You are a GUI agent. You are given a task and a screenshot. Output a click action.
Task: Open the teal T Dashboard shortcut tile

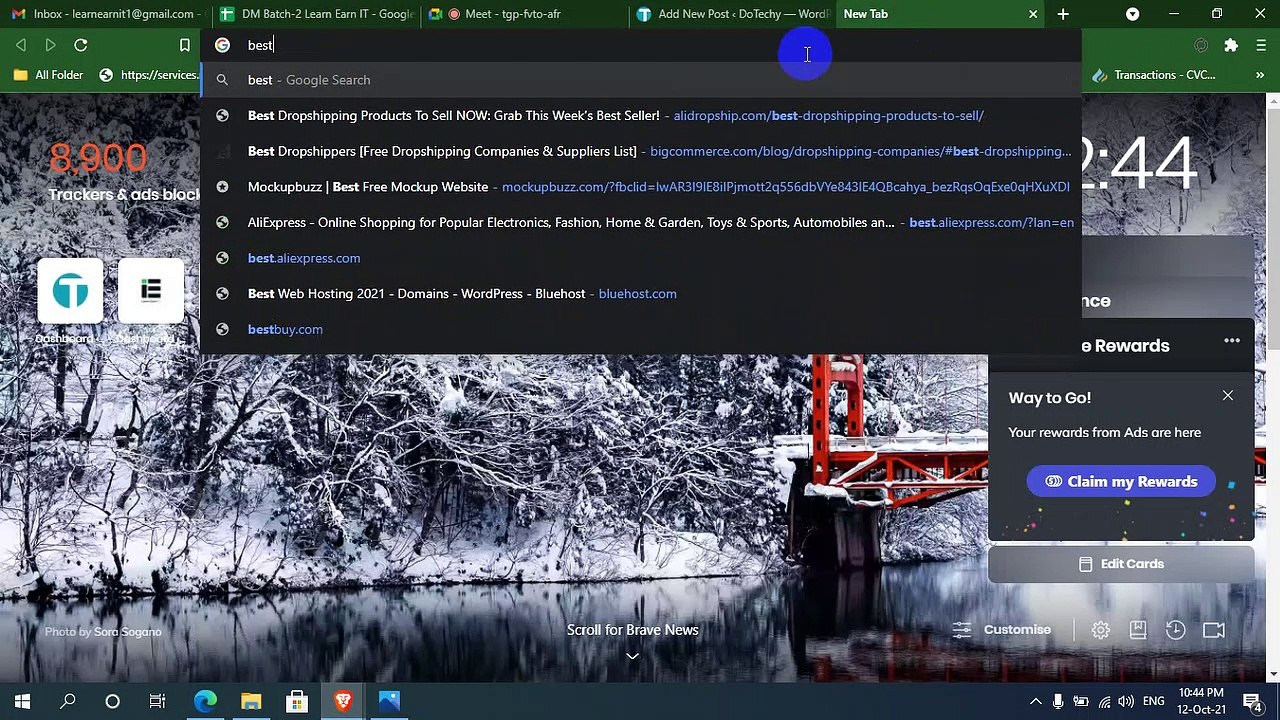click(70, 291)
